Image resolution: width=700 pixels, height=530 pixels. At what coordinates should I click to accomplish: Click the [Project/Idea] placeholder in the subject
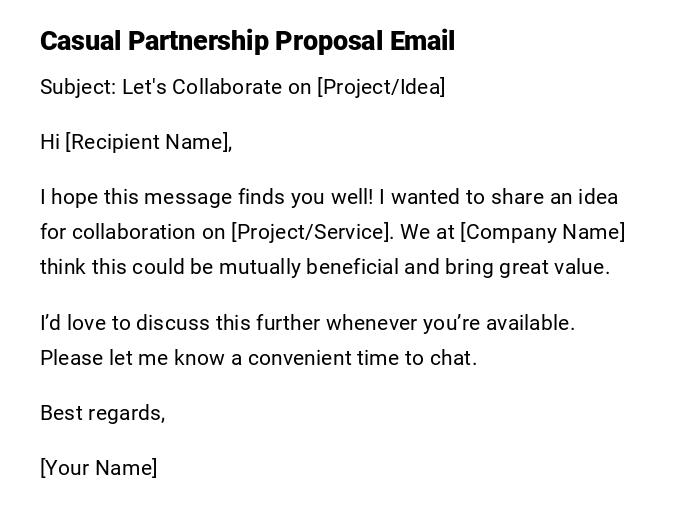click(x=381, y=87)
